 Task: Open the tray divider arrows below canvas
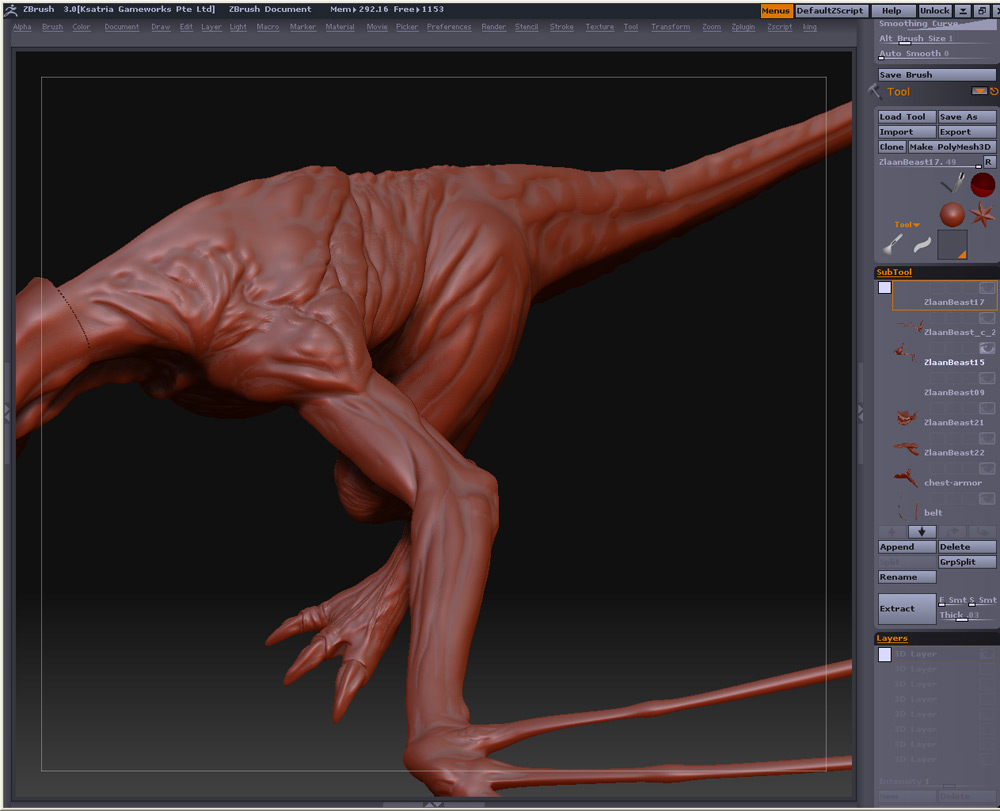click(433, 805)
